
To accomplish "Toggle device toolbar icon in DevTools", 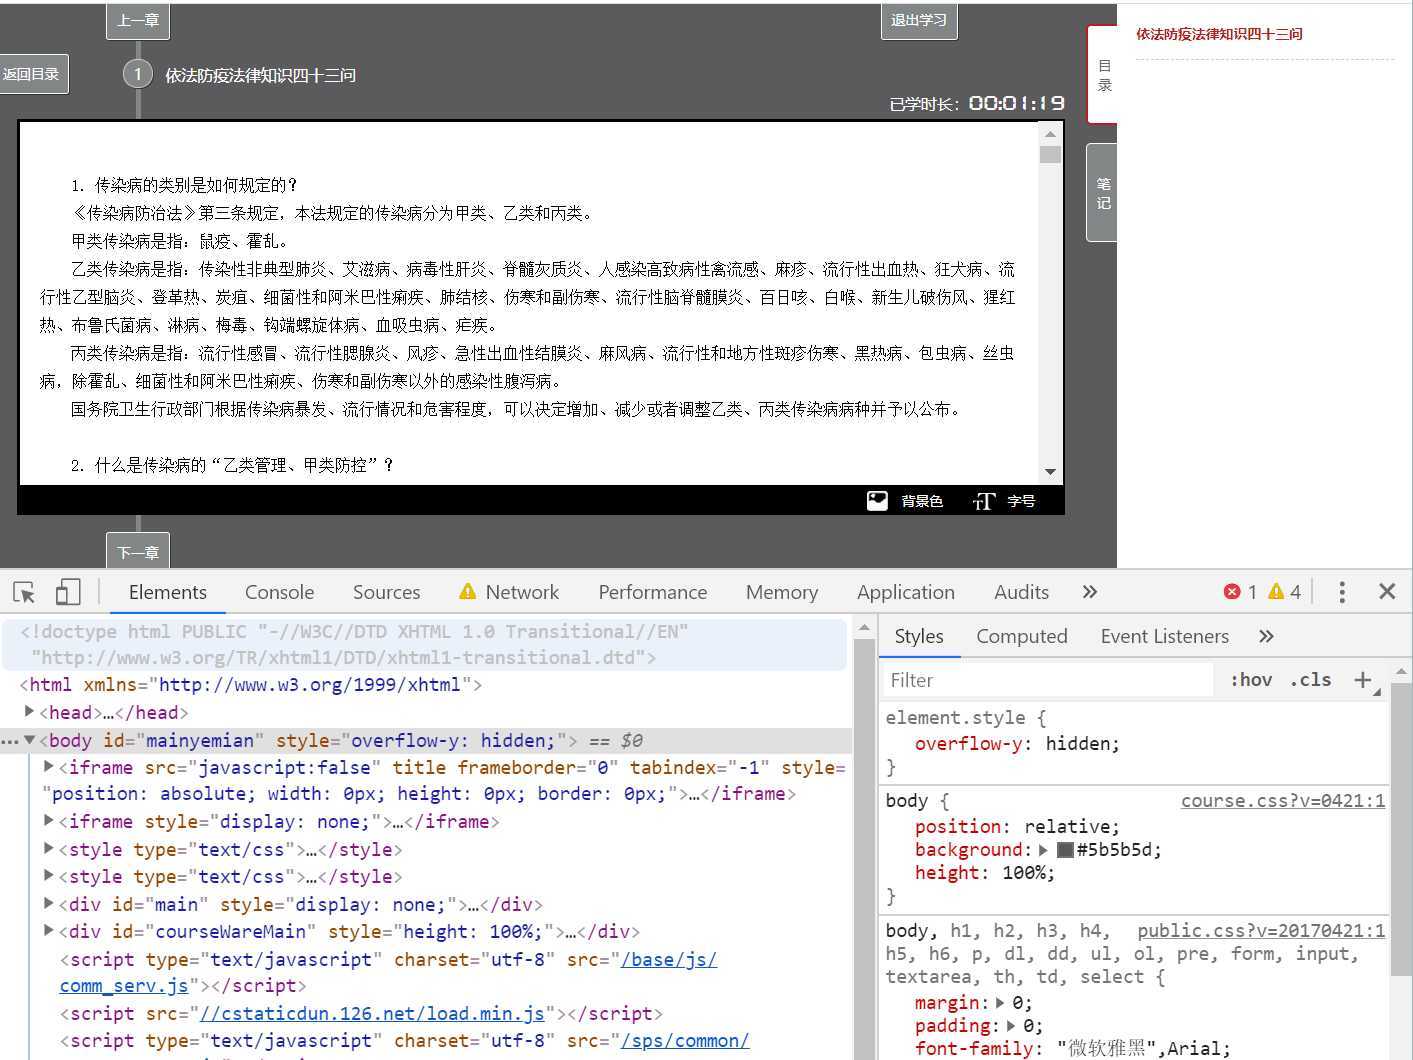I will pos(67,592).
